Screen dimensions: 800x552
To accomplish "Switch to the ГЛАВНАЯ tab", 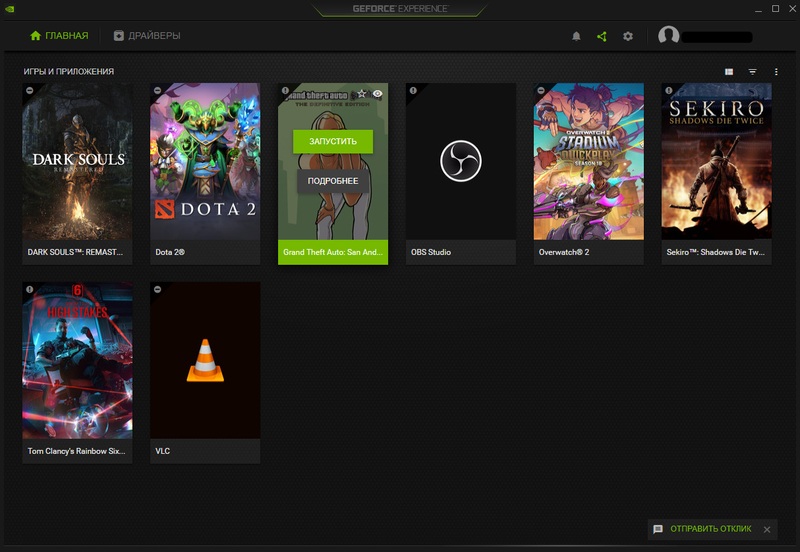I will (59, 36).
